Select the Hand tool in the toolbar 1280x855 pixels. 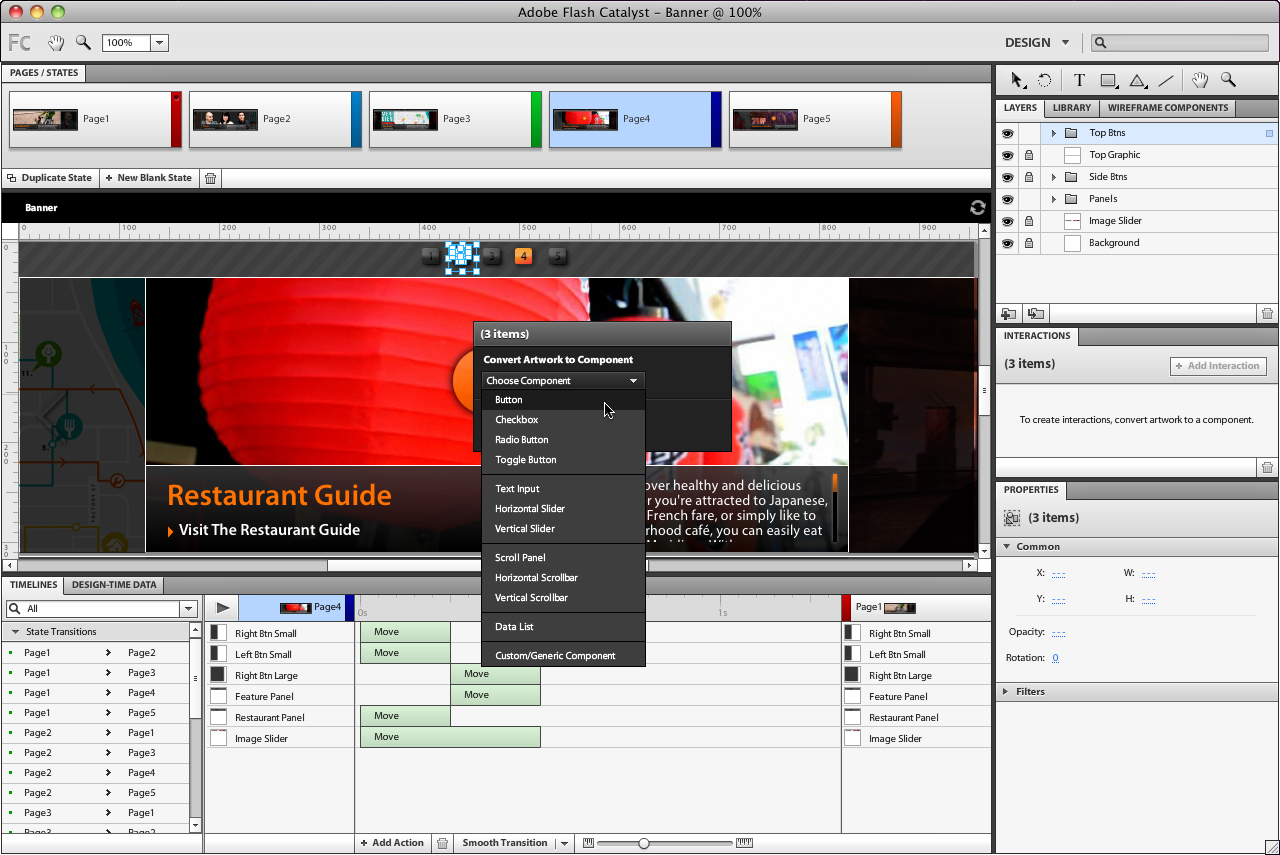pyautogui.click(x=1199, y=79)
